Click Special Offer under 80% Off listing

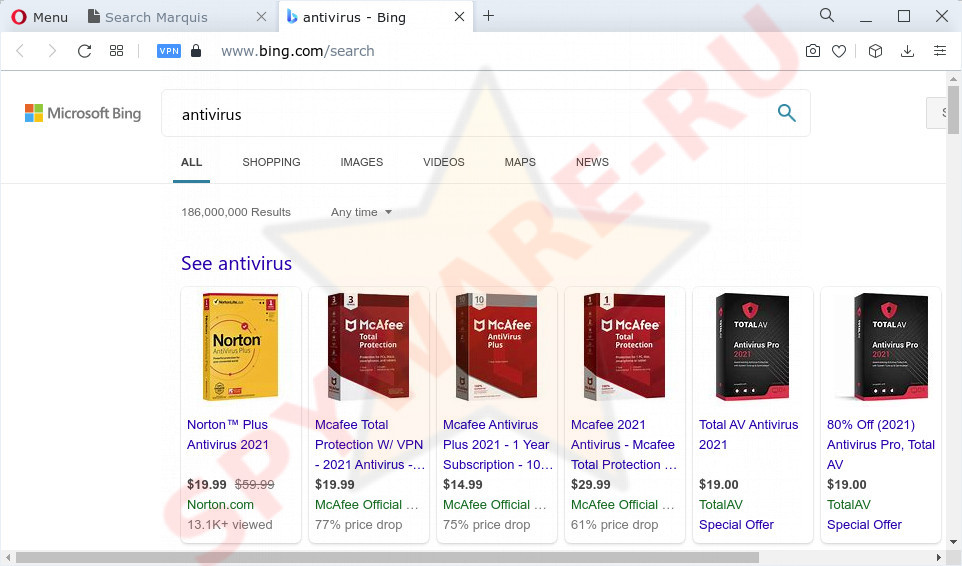864,525
